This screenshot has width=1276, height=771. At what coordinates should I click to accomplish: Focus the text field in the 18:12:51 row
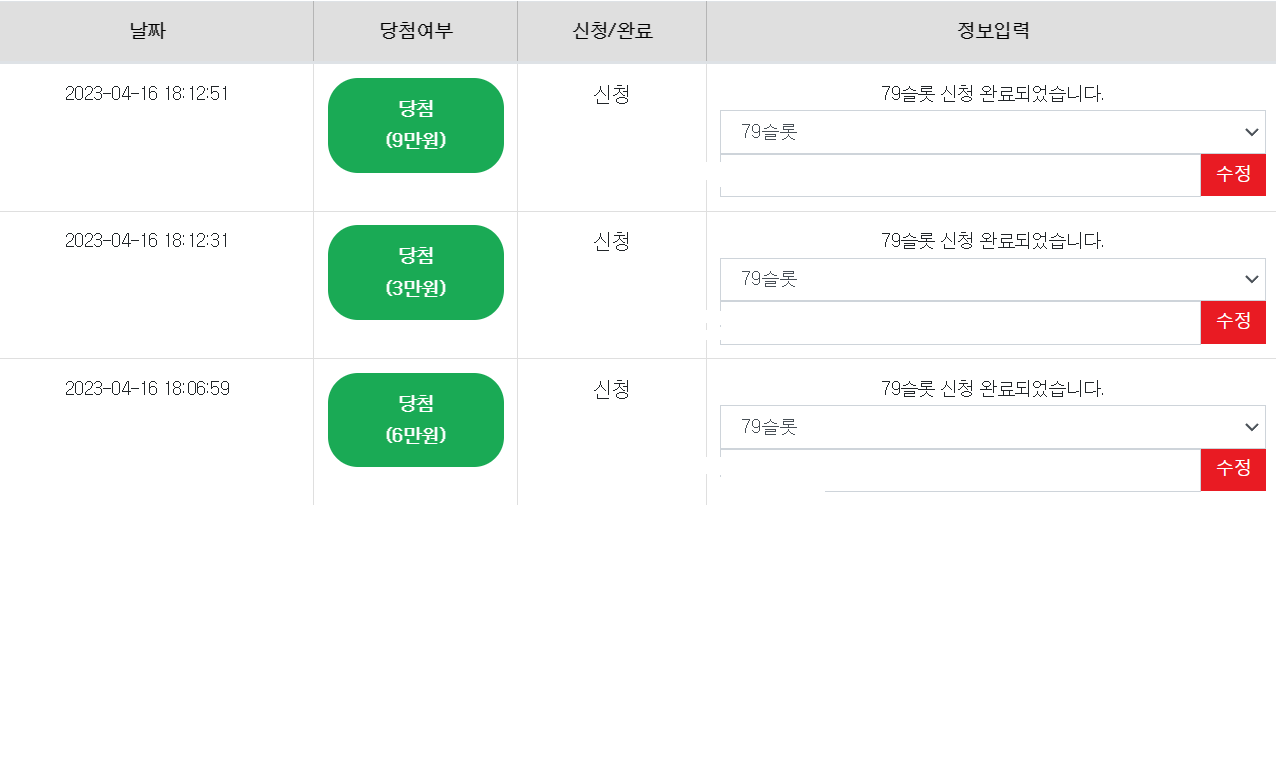tap(960, 175)
